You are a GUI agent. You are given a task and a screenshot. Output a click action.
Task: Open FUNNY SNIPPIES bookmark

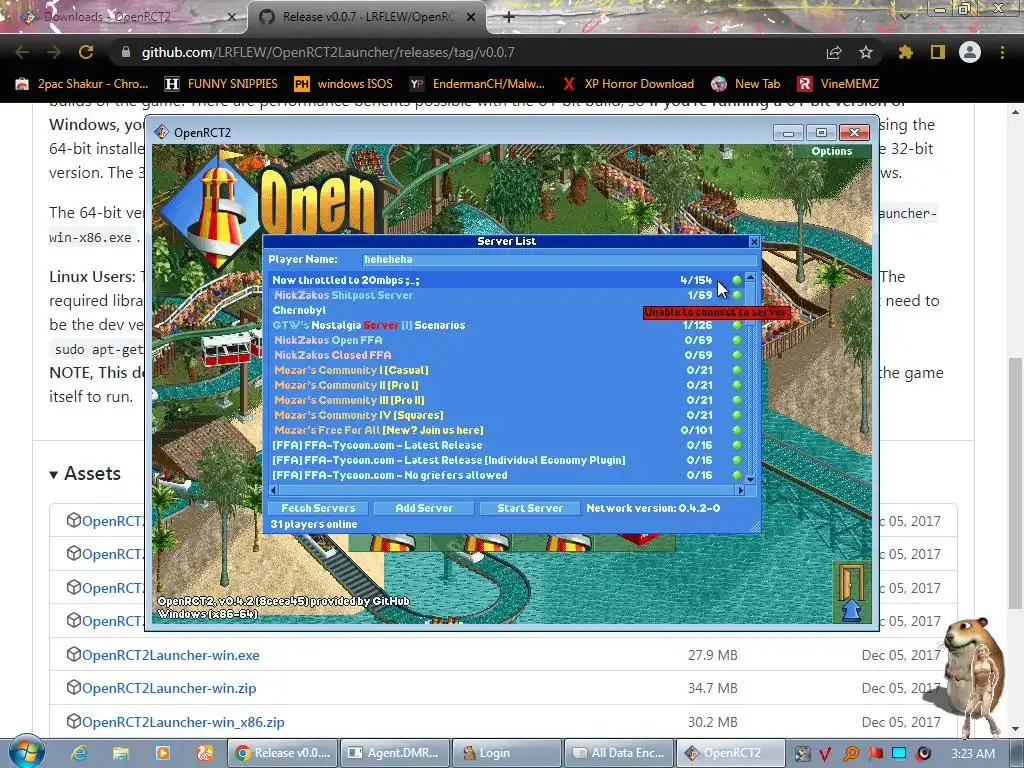[x=221, y=84]
